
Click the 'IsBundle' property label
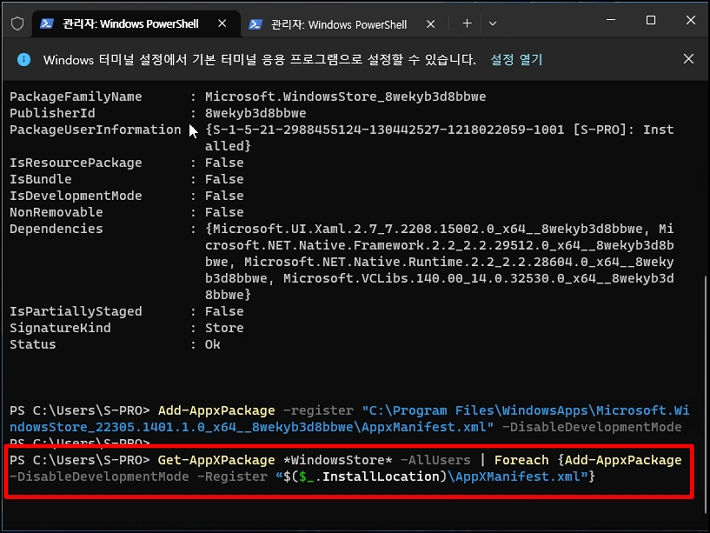coord(40,179)
